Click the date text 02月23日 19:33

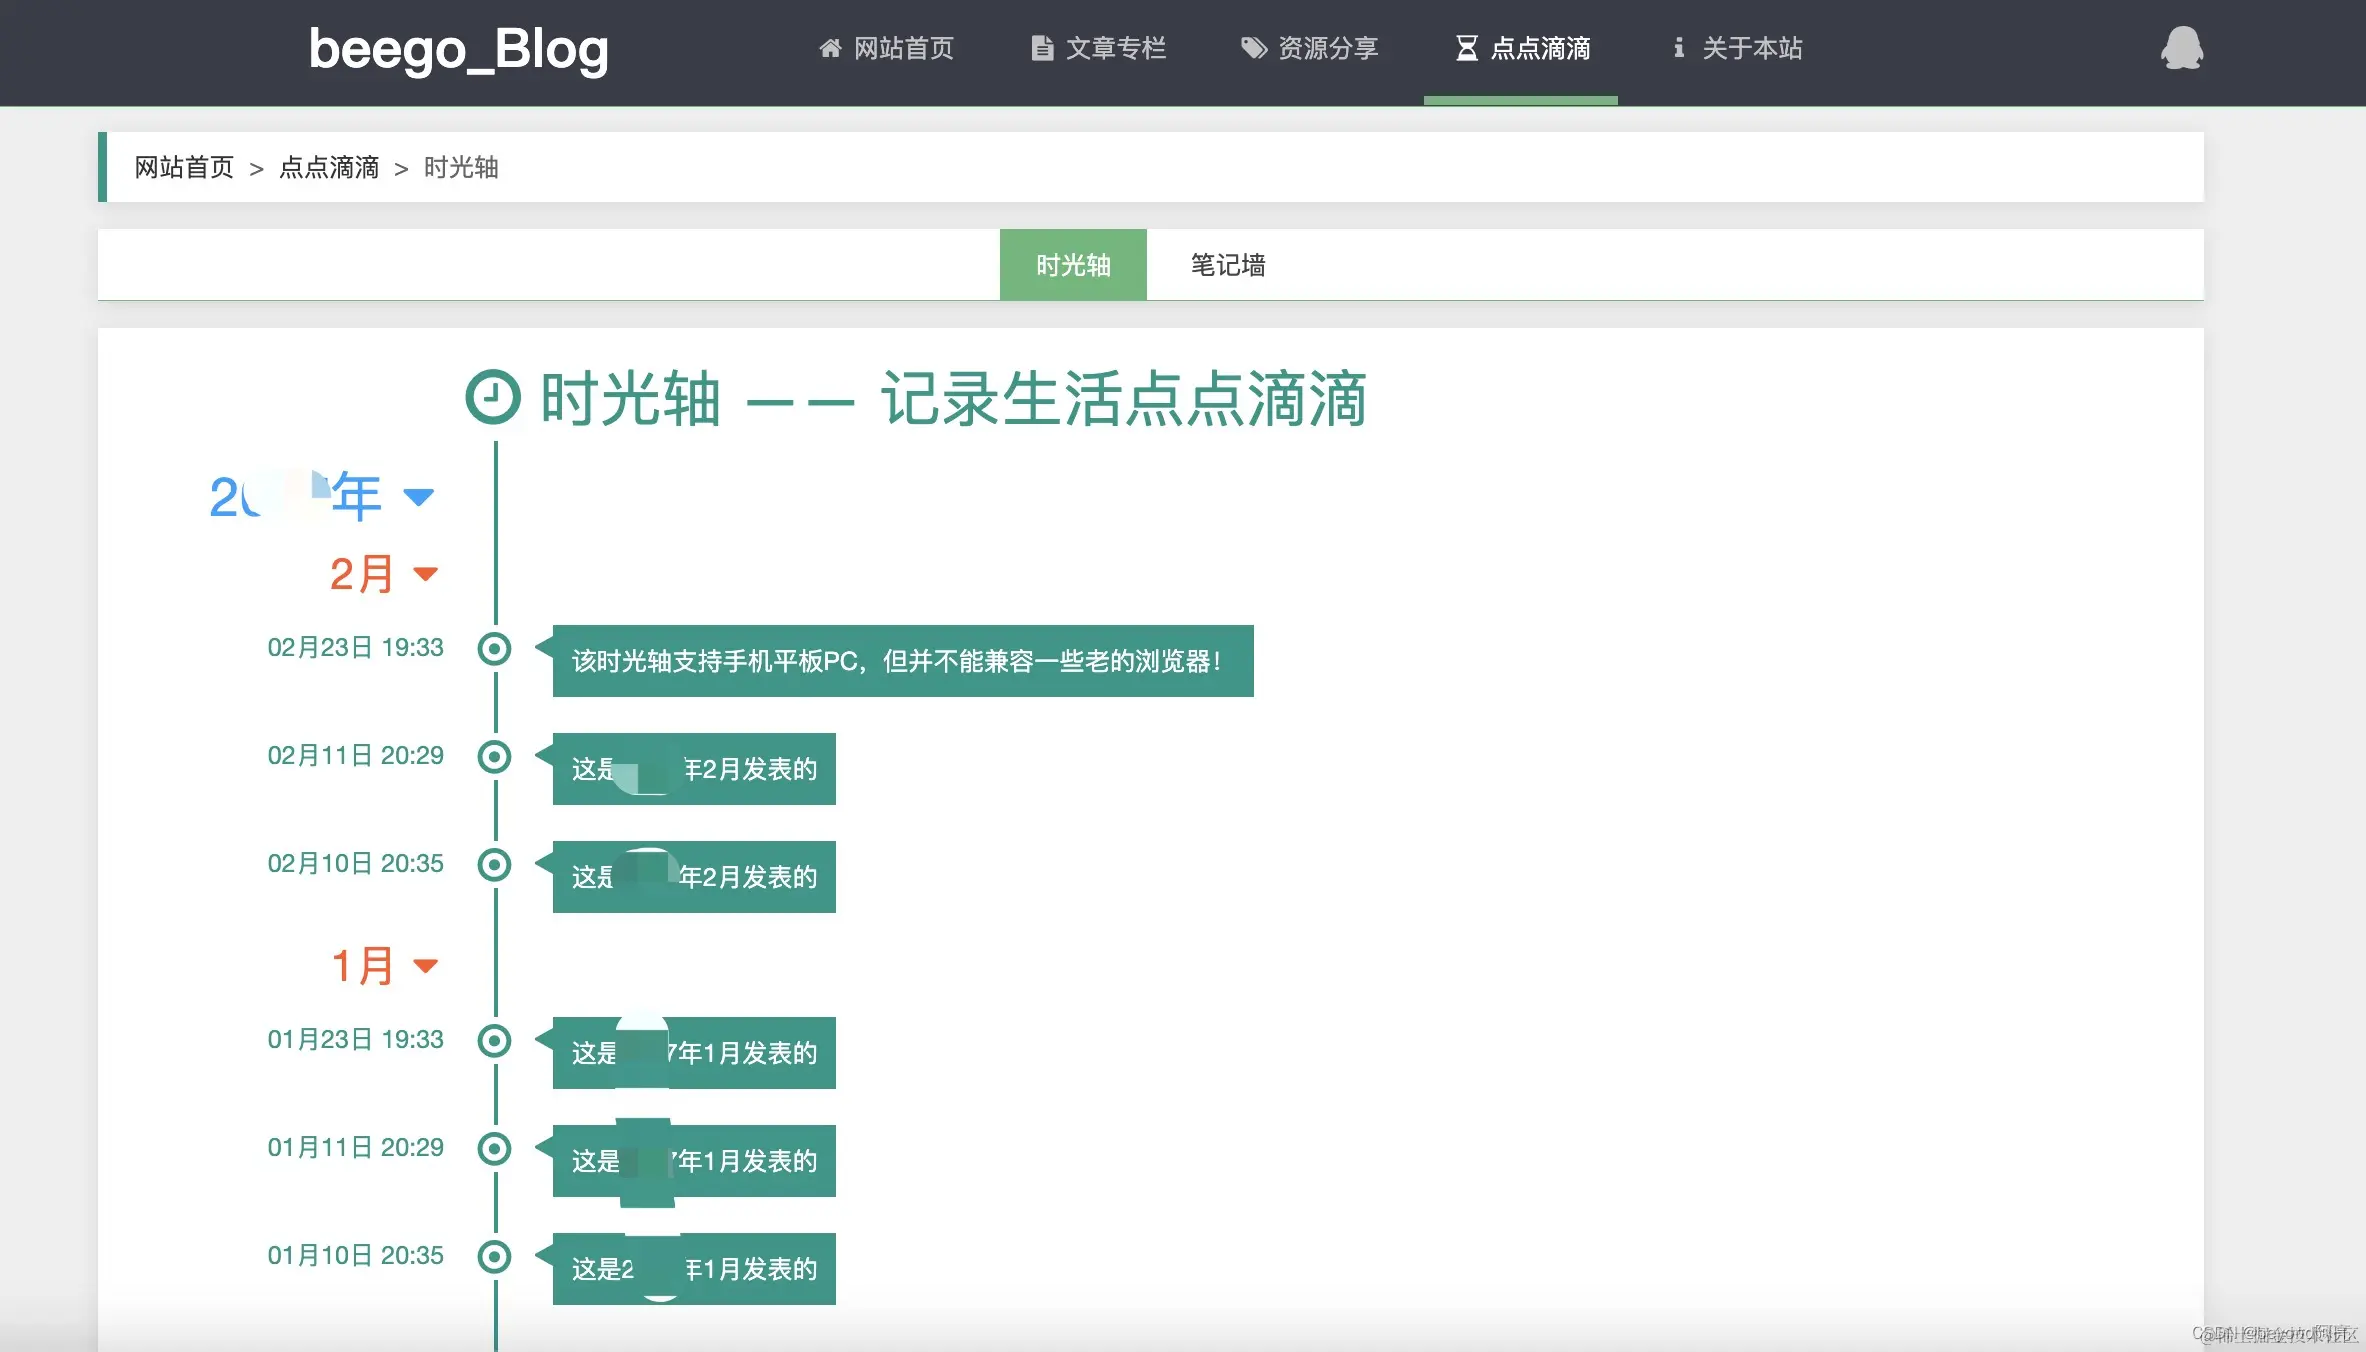(x=355, y=647)
